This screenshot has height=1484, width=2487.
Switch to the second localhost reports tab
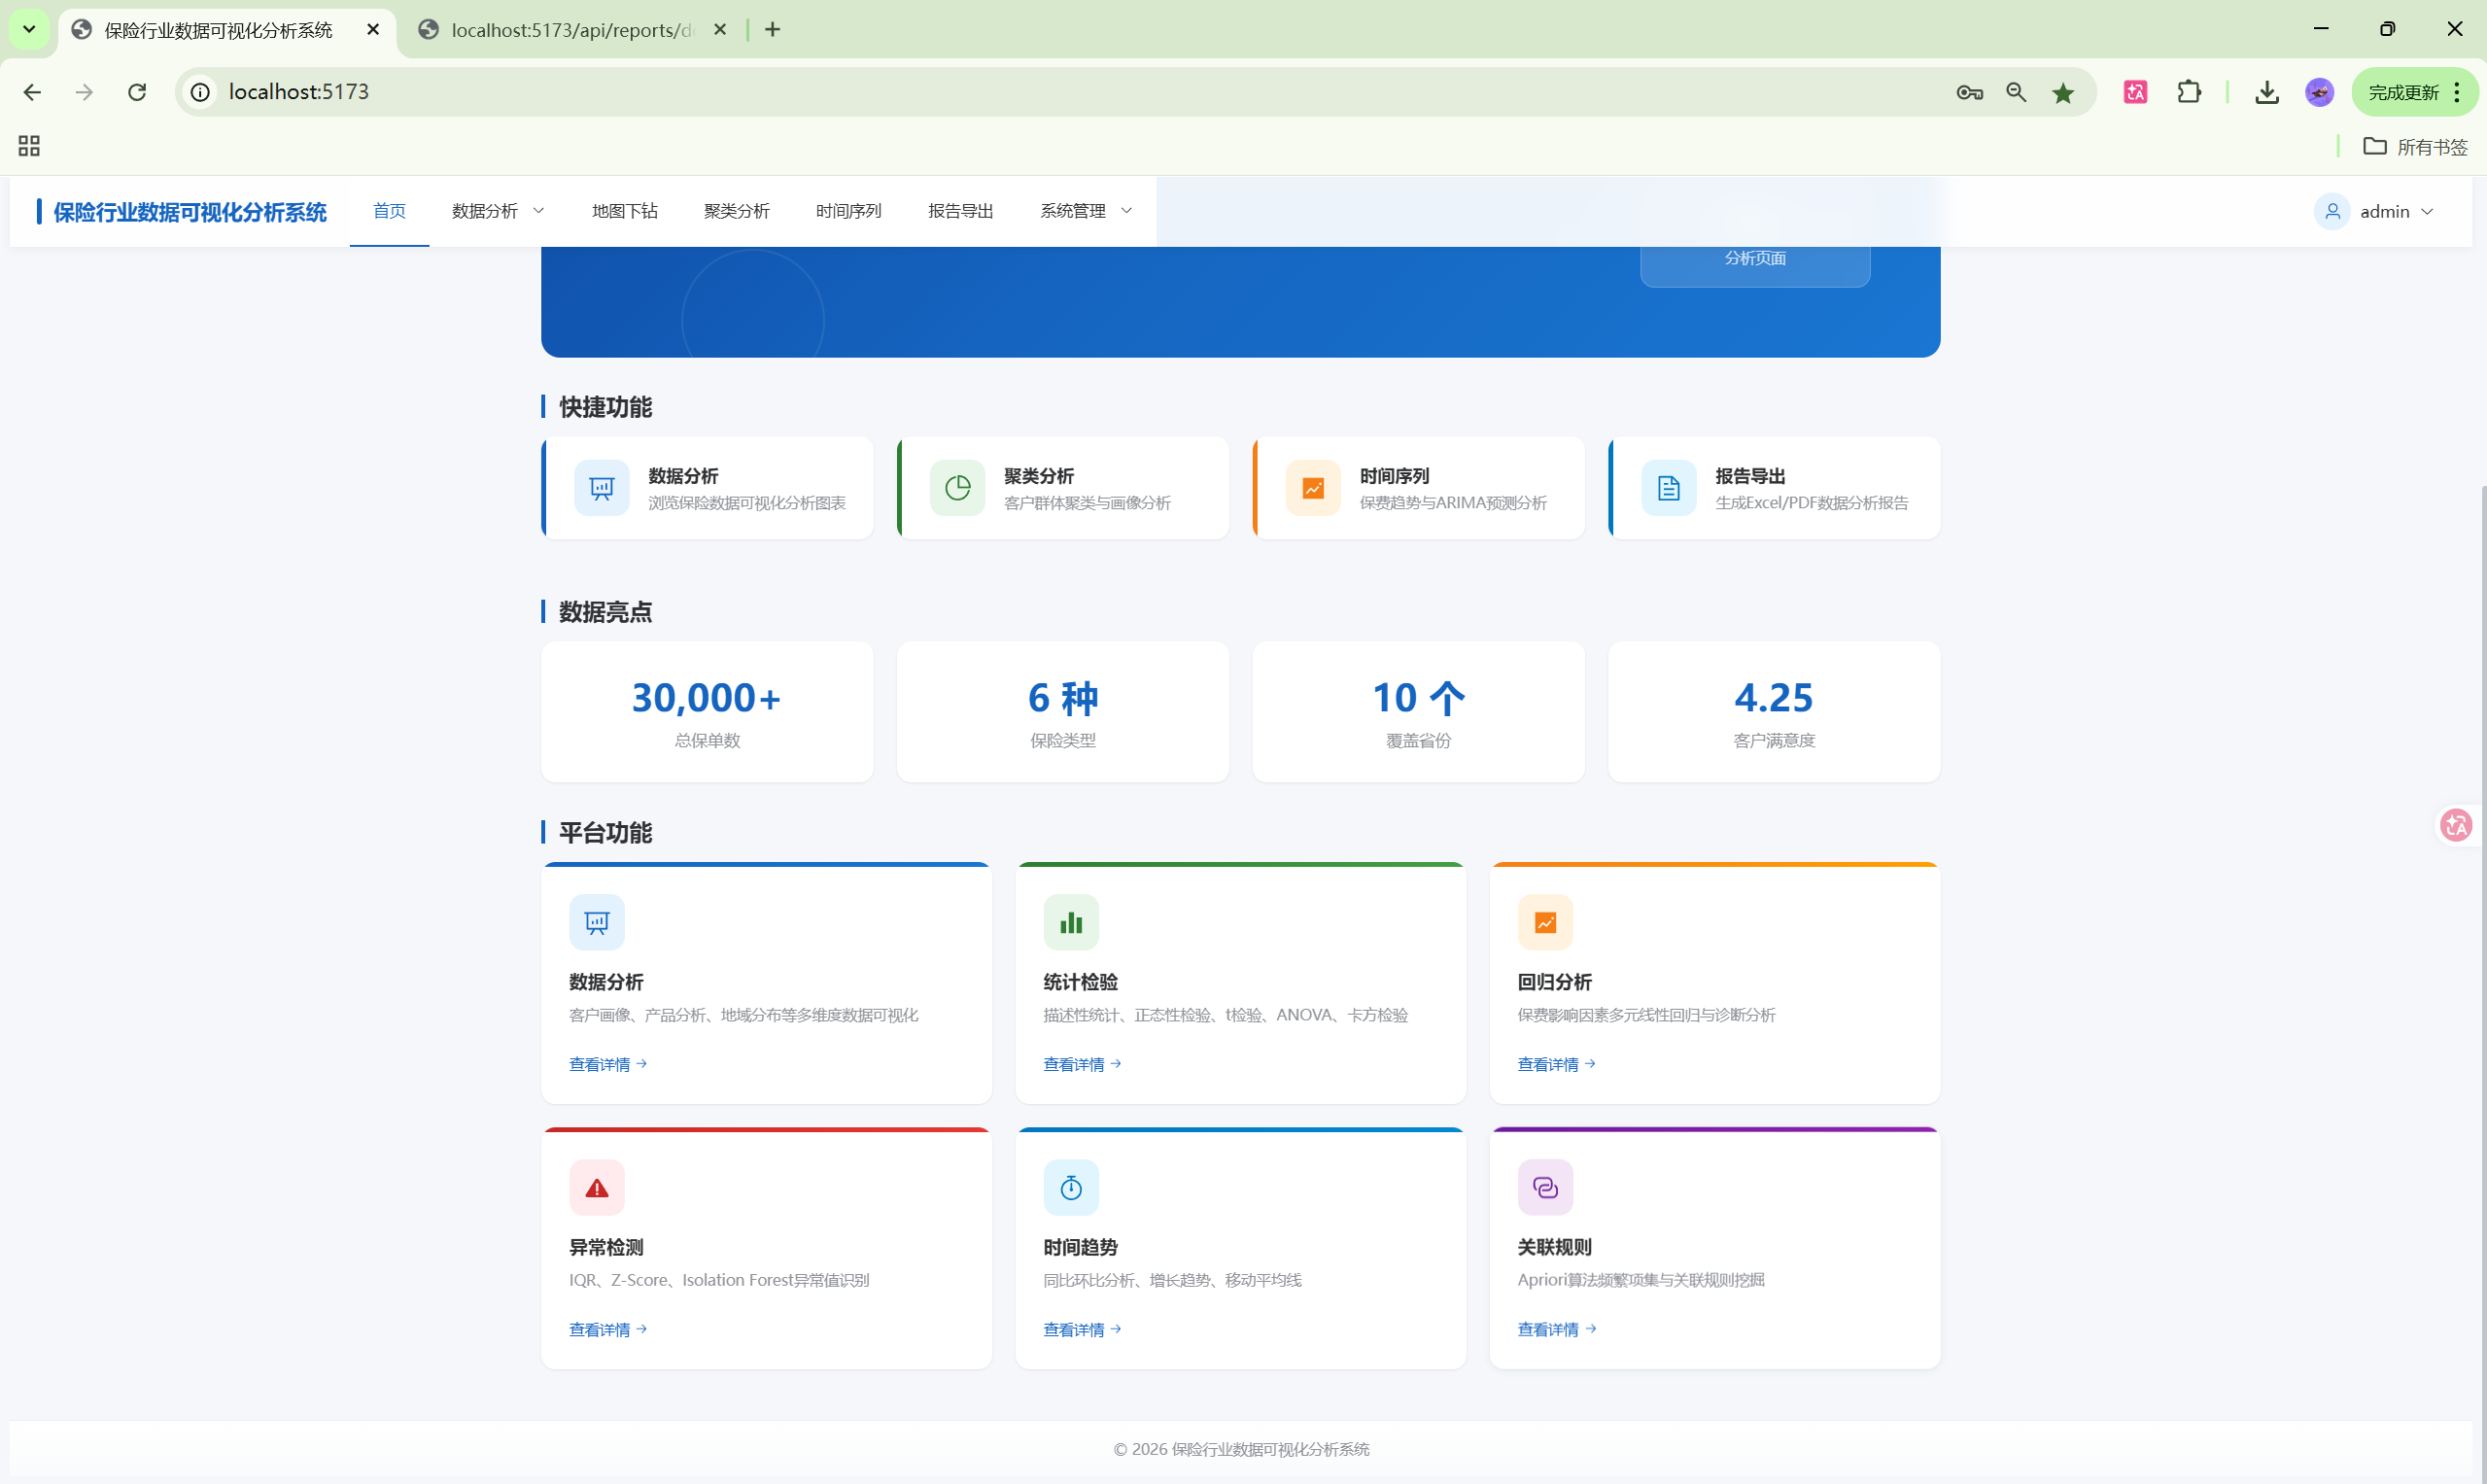pos(571,30)
